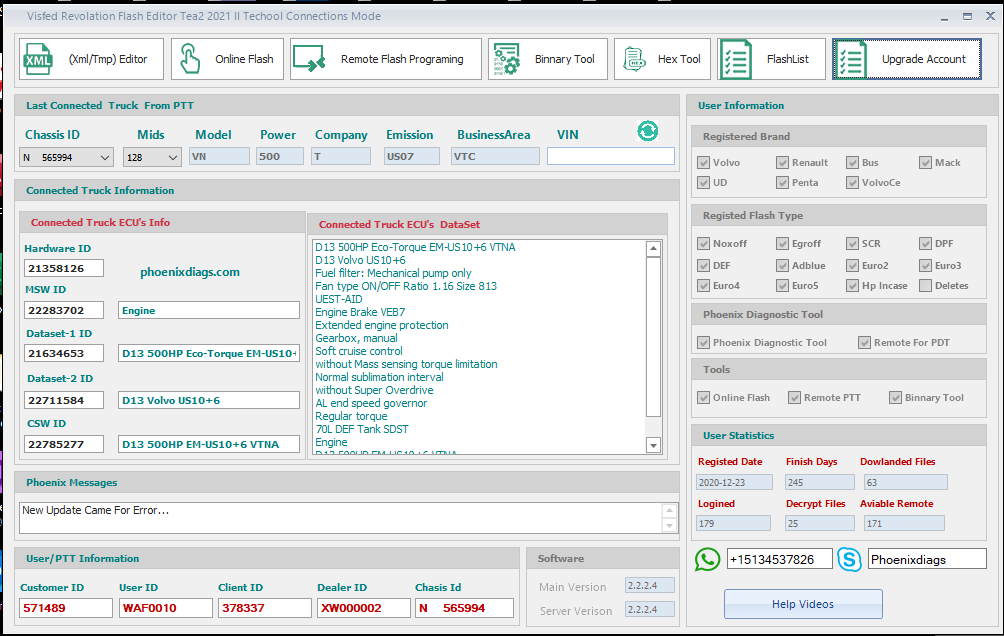Click the CSW ID field 22785277
The image size is (1004, 636).
[x=64, y=444]
